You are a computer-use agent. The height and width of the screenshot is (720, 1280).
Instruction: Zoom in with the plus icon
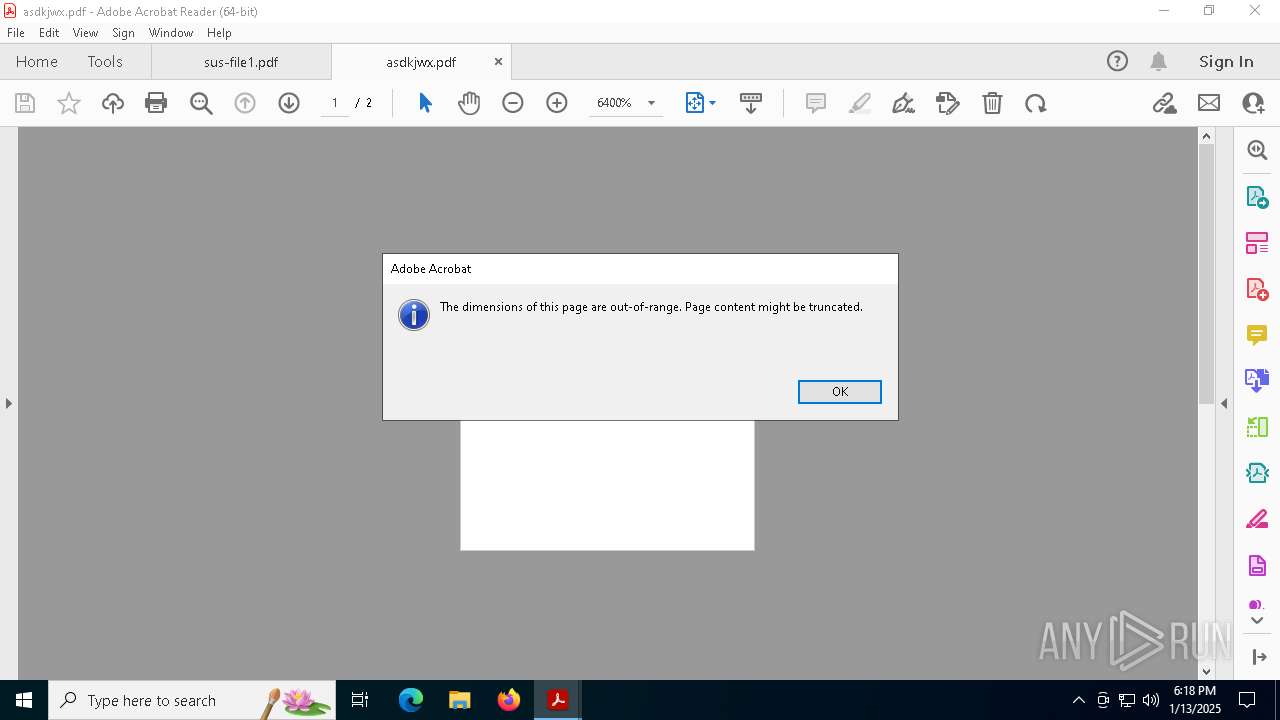pyautogui.click(x=557, y=103)
